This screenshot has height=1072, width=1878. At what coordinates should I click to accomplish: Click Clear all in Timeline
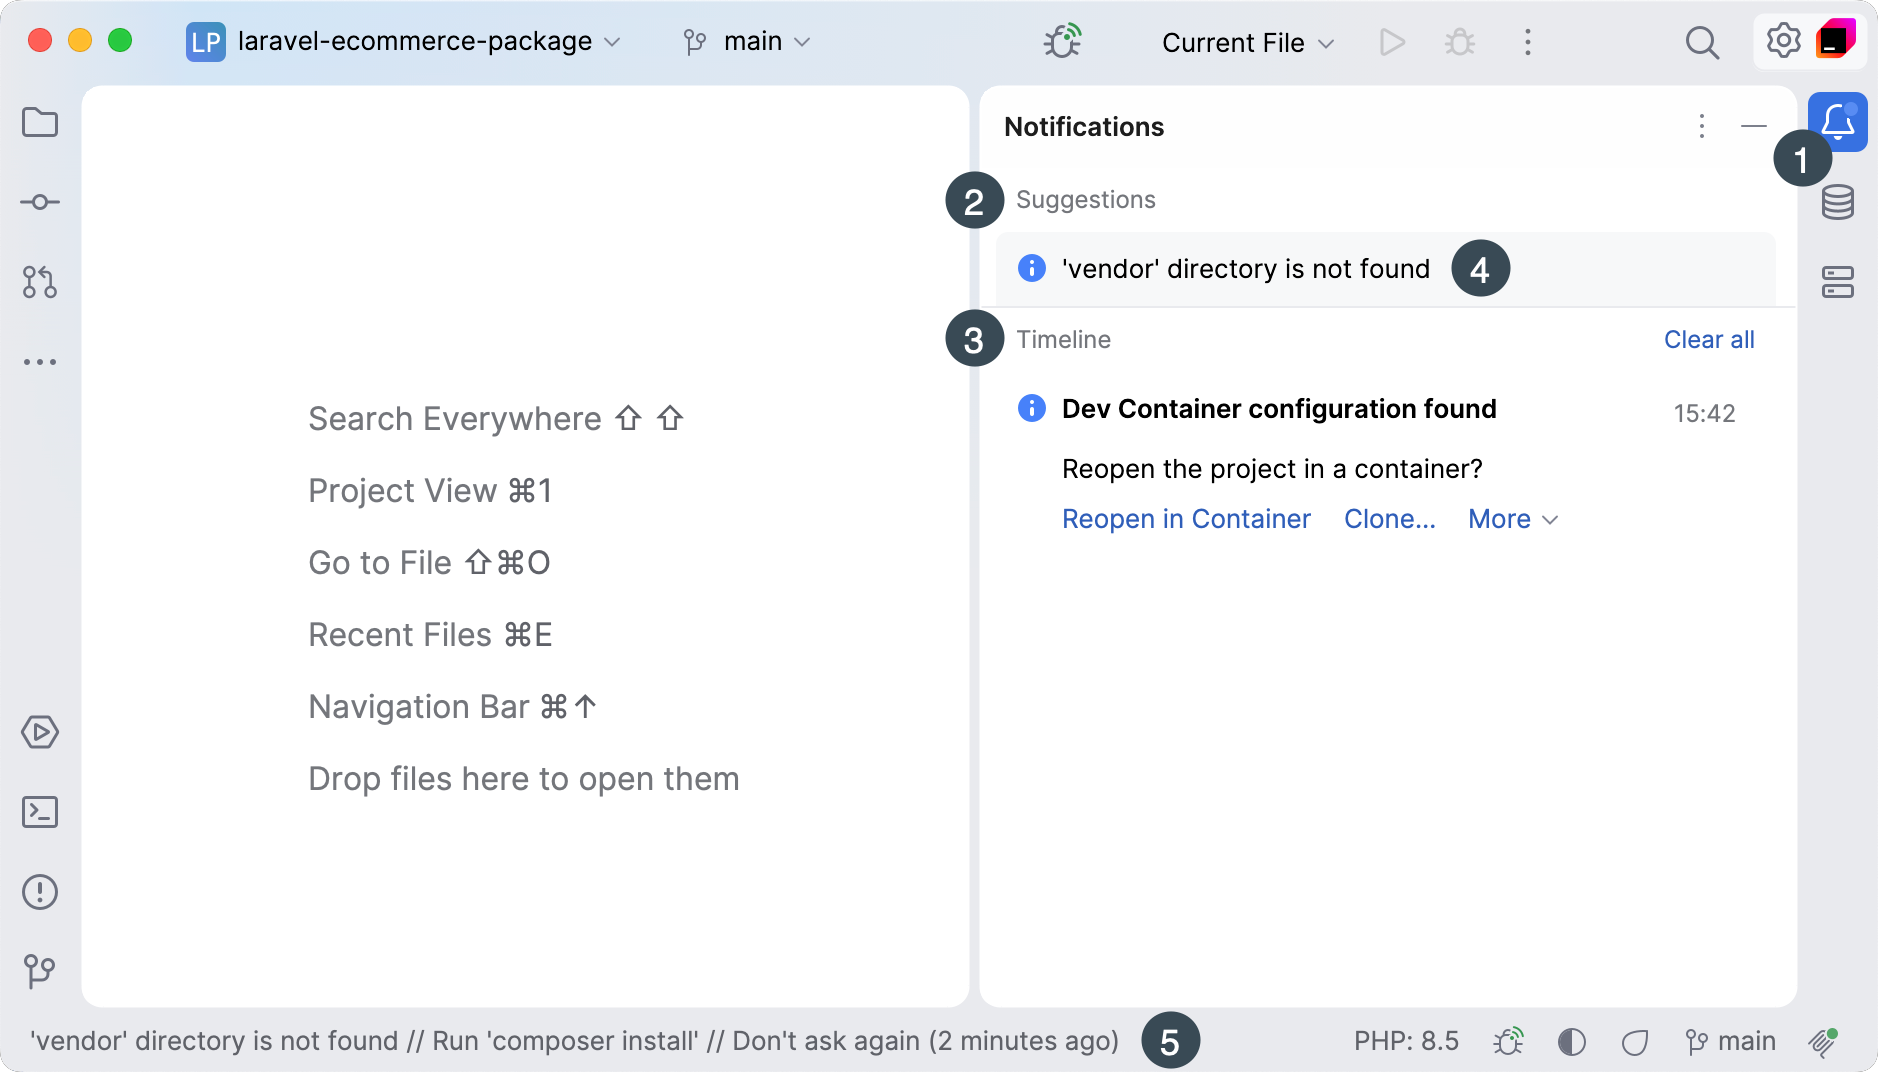pyautogui.click(x=1709, y=340)
